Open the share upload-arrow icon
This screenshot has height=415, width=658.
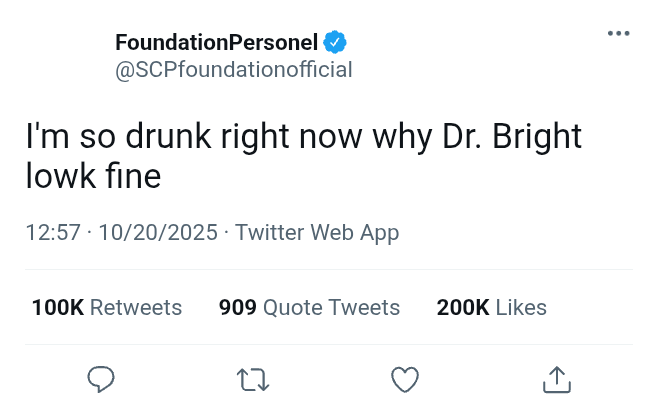click(556, 379)
